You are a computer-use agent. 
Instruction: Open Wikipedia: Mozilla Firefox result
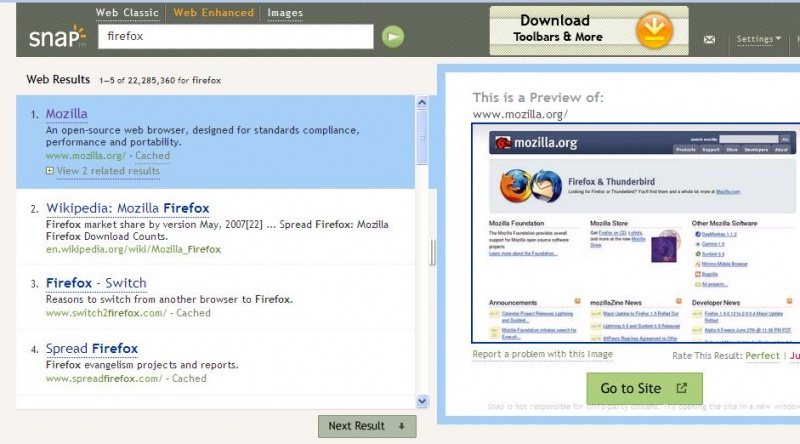click(x=128, y=208)
